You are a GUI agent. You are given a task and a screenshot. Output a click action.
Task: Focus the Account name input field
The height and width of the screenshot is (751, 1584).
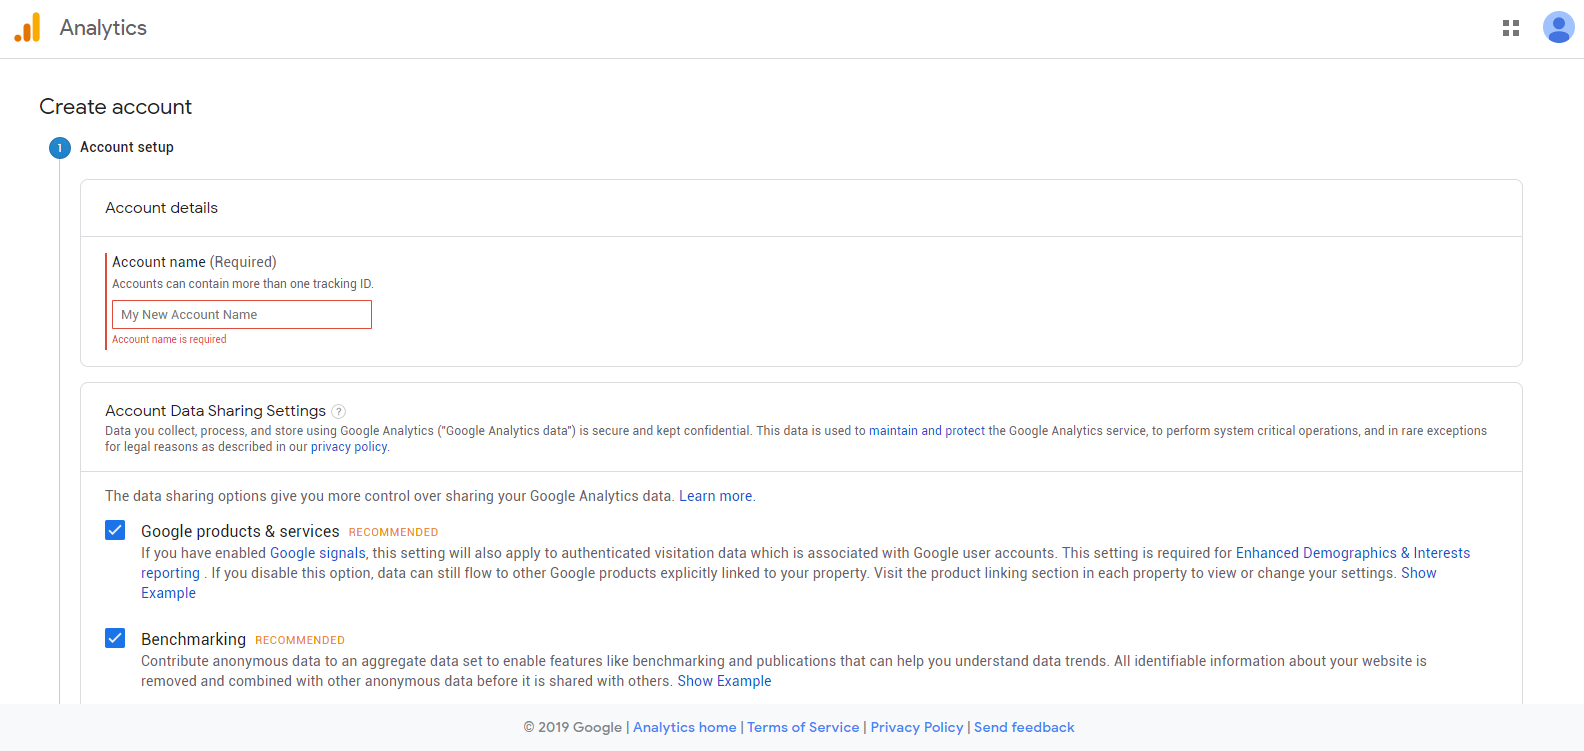tap(242, 315)
